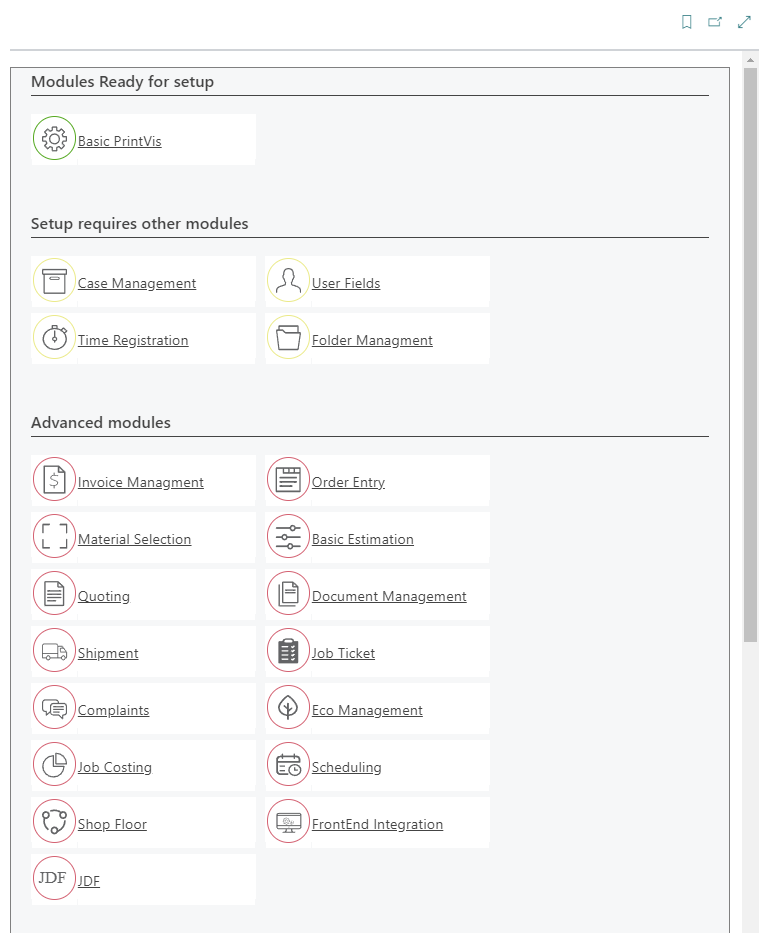Click the Scheduling calendar icon

pos(289,765)
